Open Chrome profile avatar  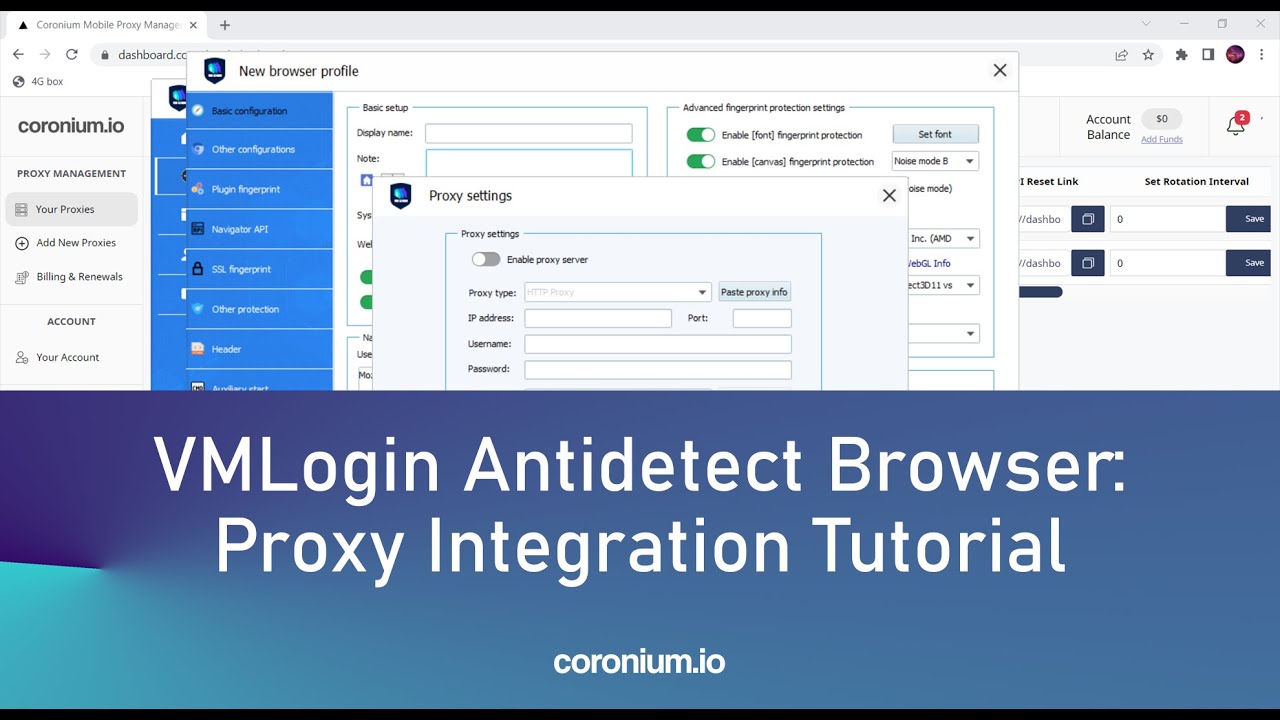click(x=1235, y=55)
